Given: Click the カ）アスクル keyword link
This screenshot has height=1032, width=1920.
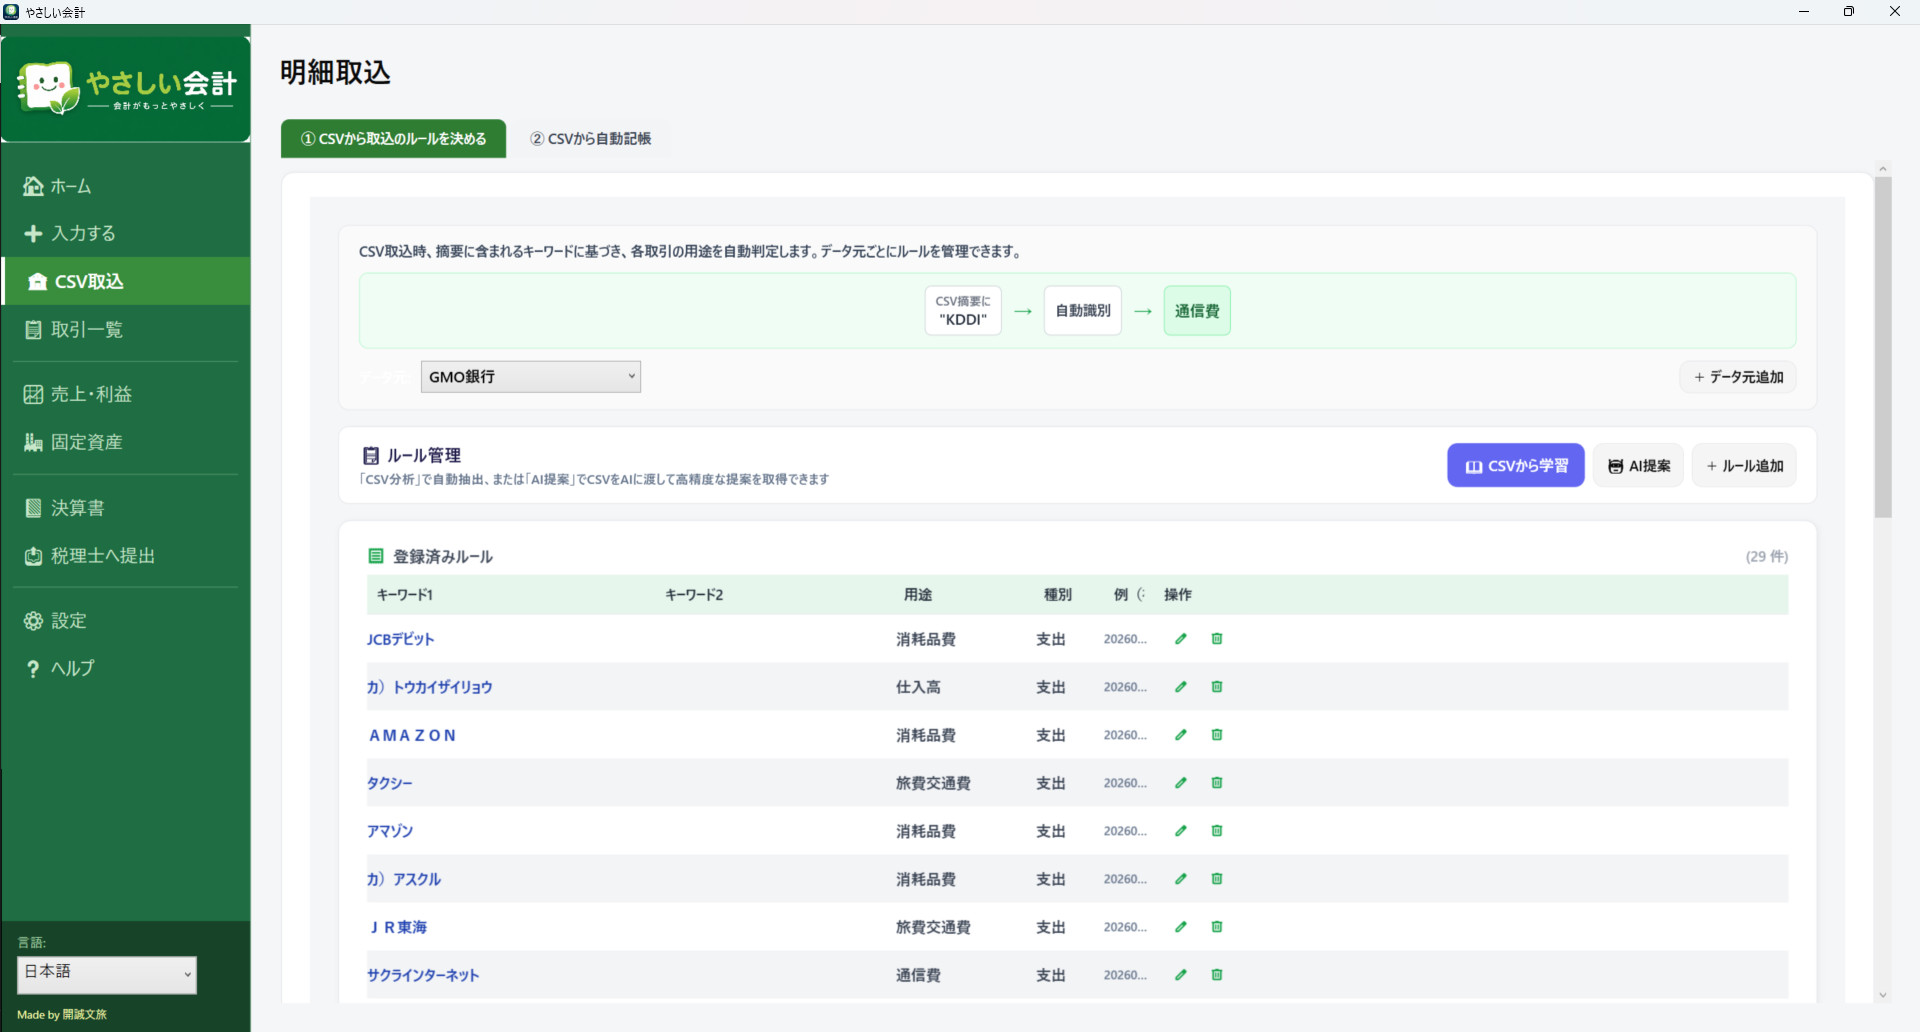Looking at the screenshot, I should pos(404,879).
